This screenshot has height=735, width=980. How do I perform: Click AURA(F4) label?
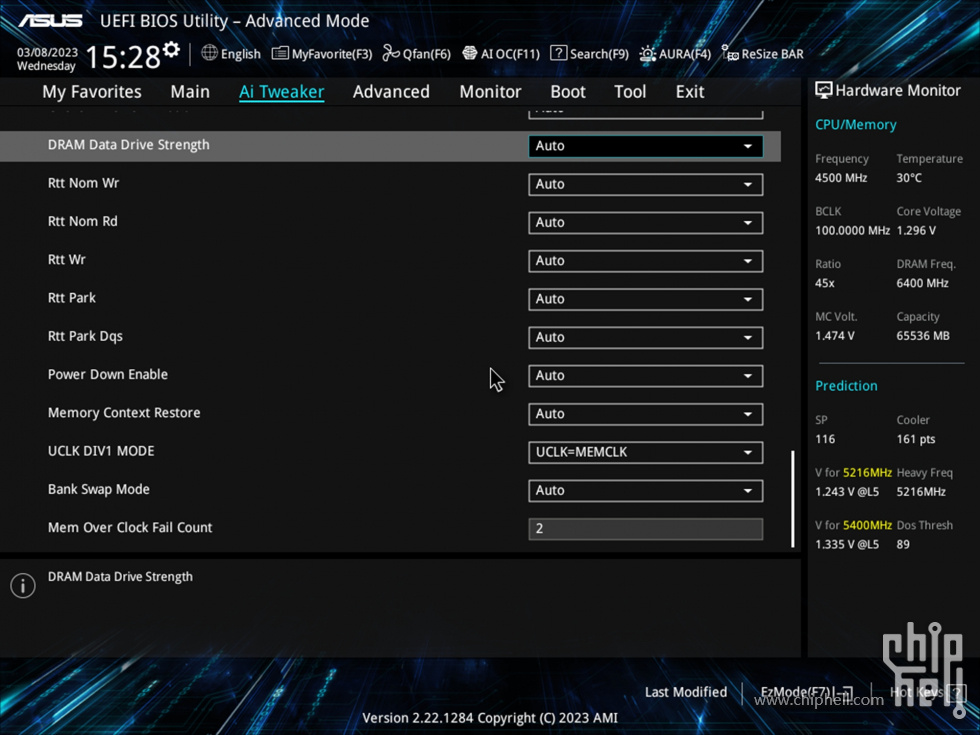pyautogui.click(x=685, y=54)
